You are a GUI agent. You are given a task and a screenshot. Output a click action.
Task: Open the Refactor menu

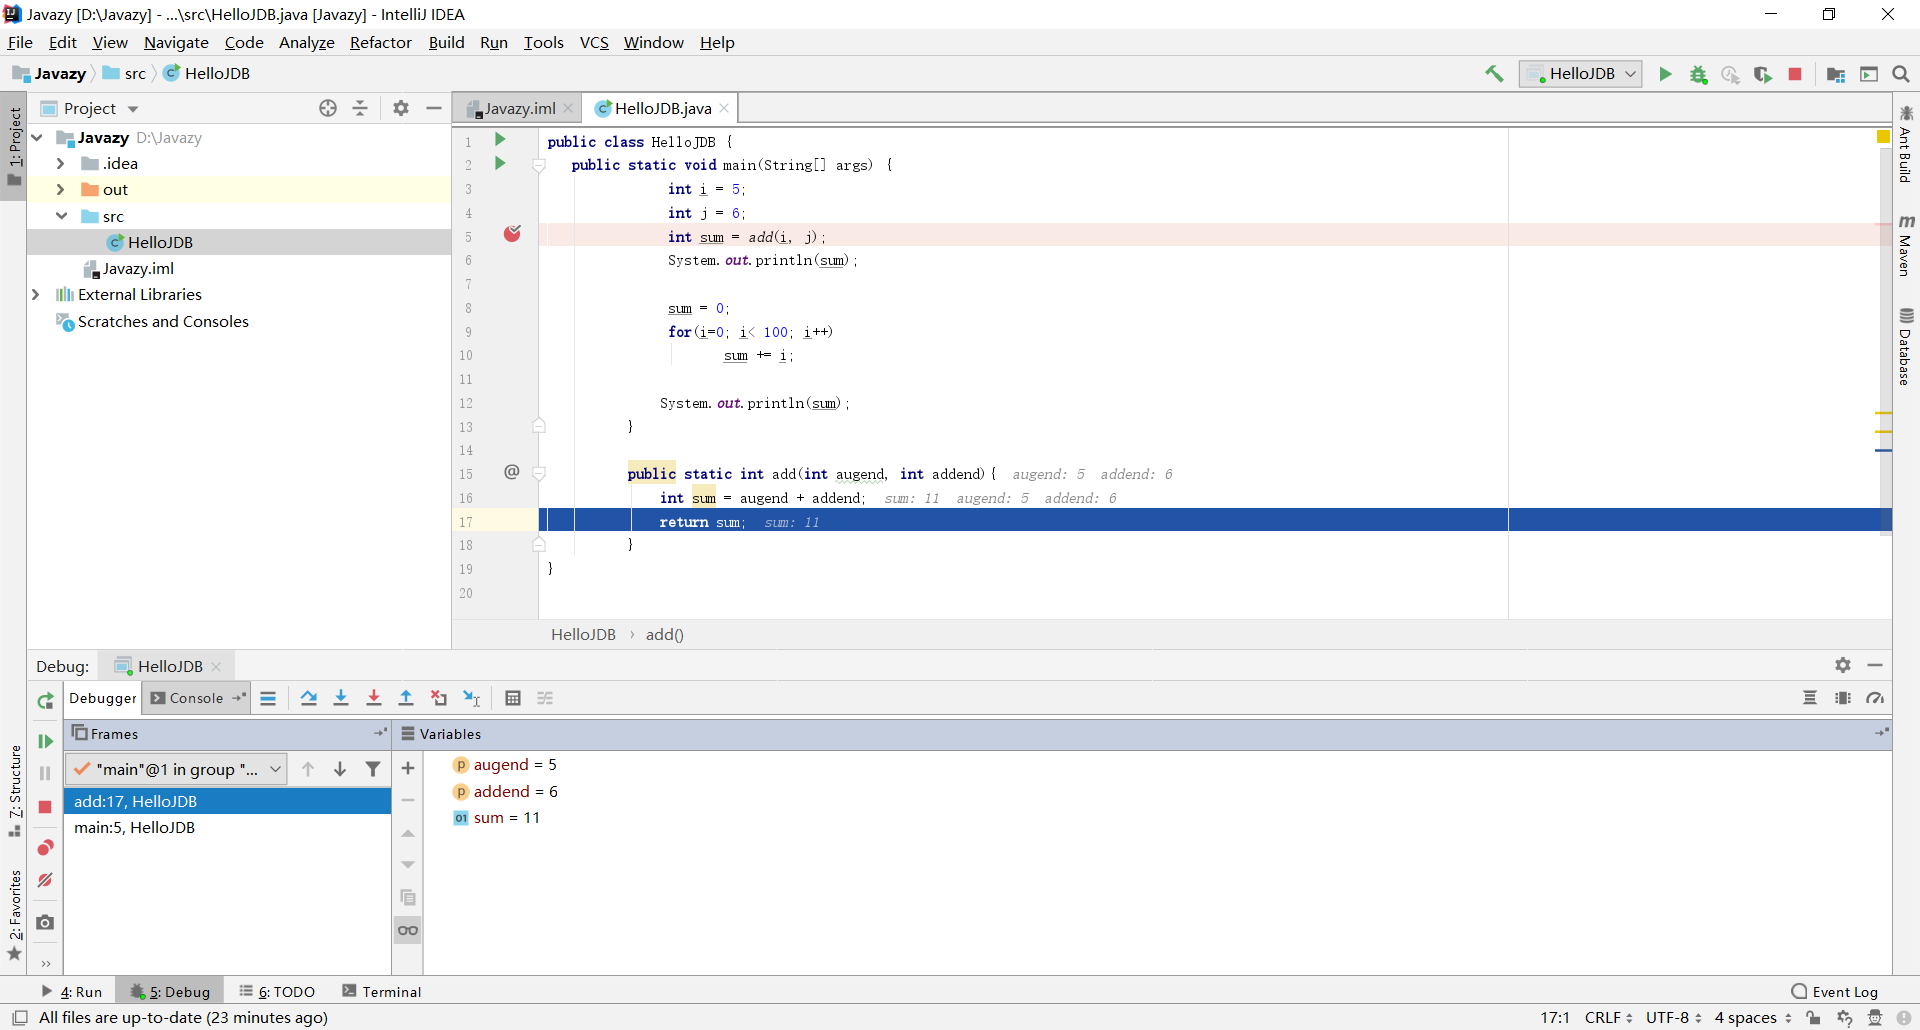point(380,42)
